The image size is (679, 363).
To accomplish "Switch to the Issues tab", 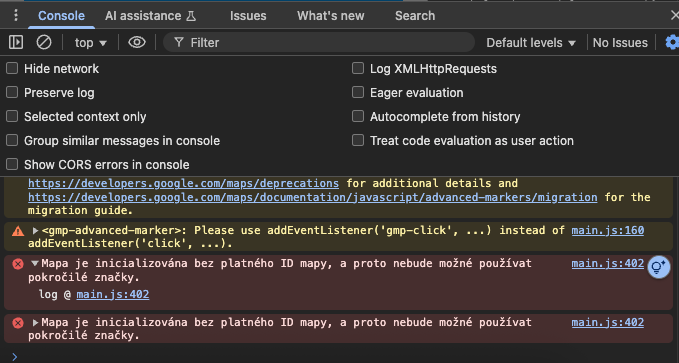I will (248, 16).
